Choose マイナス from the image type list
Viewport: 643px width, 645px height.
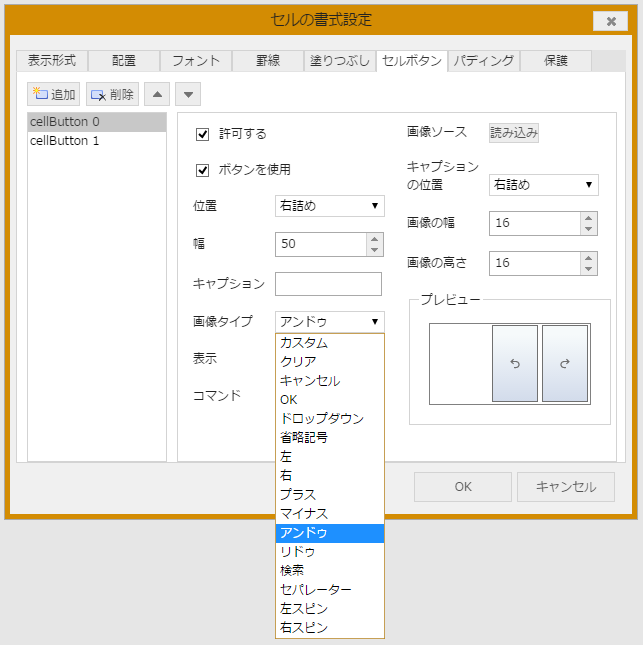(x=330, y=514)
